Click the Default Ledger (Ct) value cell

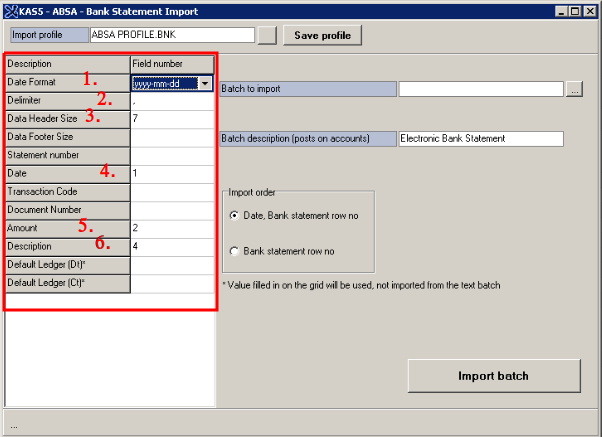(x=172, y=283)
